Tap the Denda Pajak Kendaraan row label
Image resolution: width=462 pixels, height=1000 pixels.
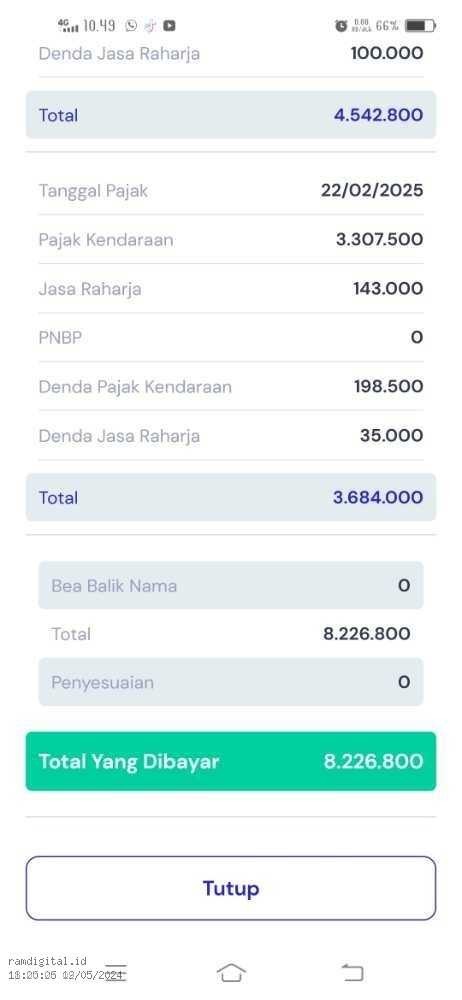click(x=135, y=387)
